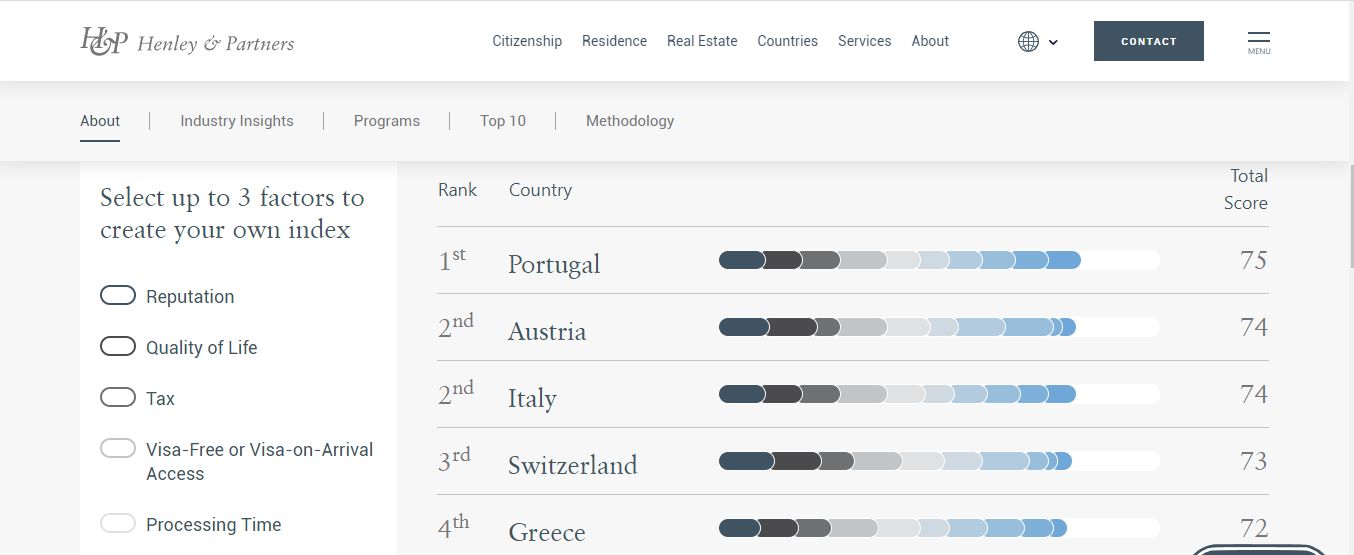Toggle the Processing Time factor
This screenshot has height=555, width=1354.
point(118,524)
